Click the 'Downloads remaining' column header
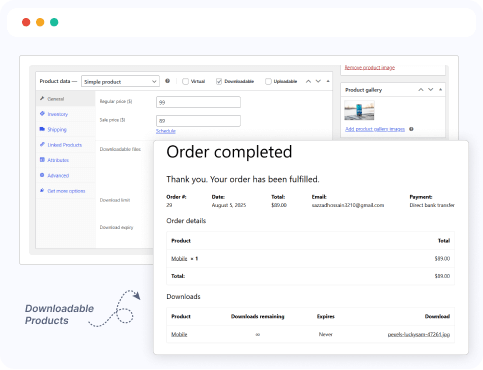The height and width of the screenshot is (370, 483). pos(258,316)
